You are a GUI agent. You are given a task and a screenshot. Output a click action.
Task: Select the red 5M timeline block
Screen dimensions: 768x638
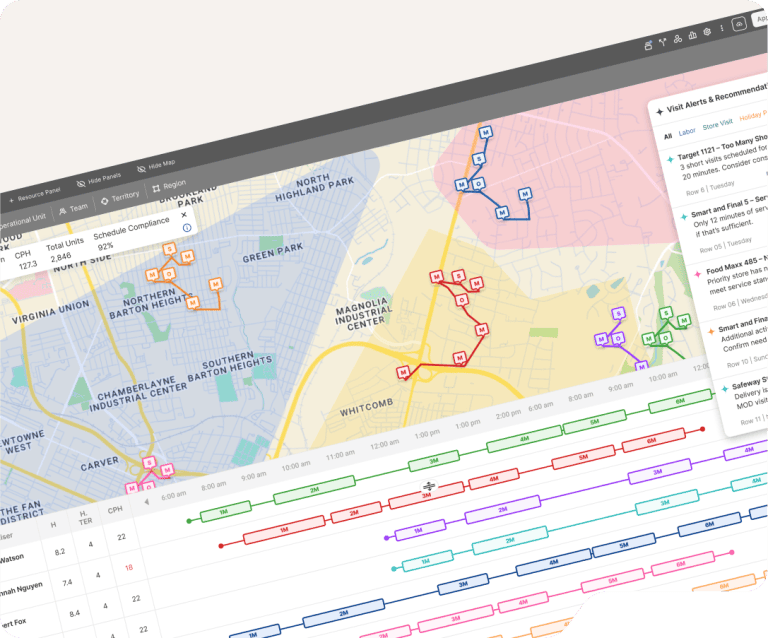[x=583, y=457]
